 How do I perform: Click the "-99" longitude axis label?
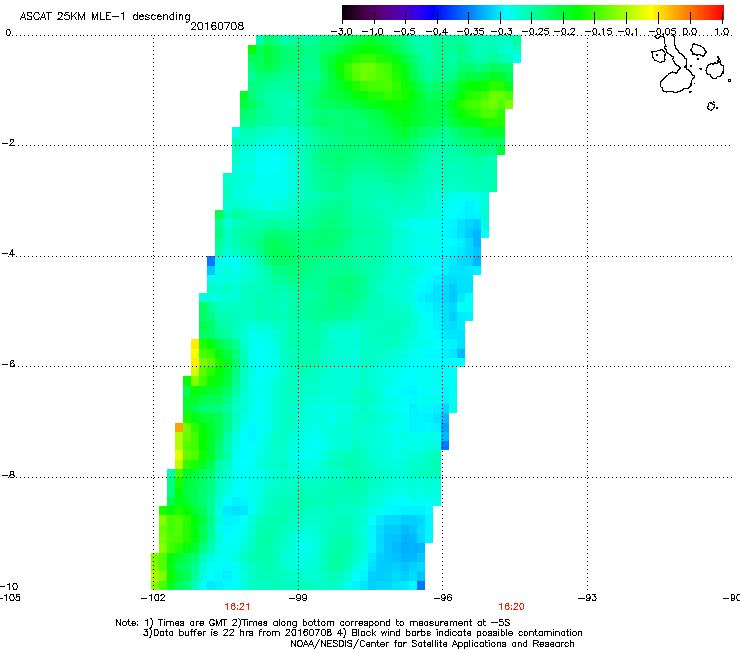298,598
